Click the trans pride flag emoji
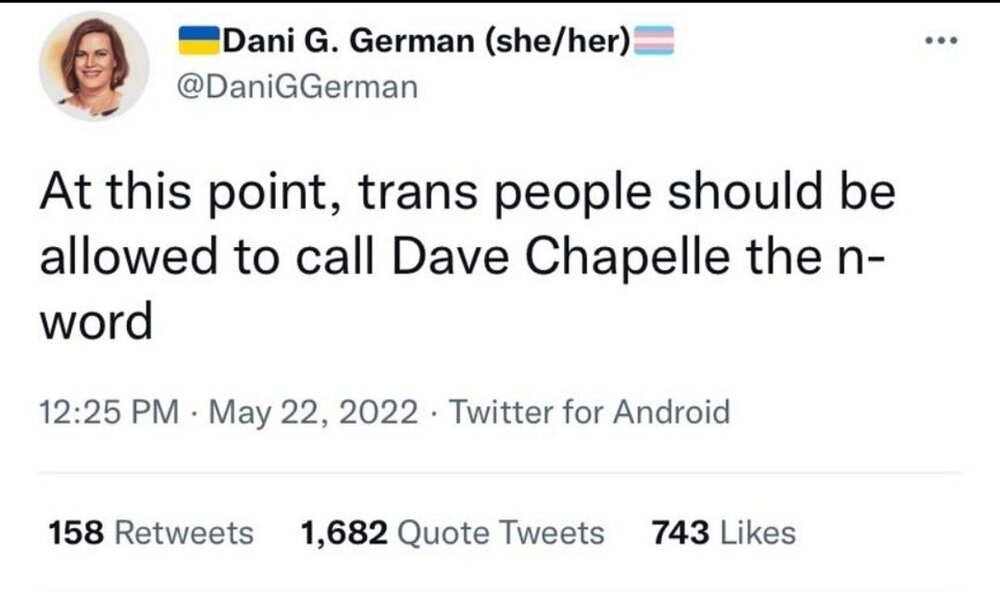This screenshot has width=1000, height=592. tap(656, 42)
